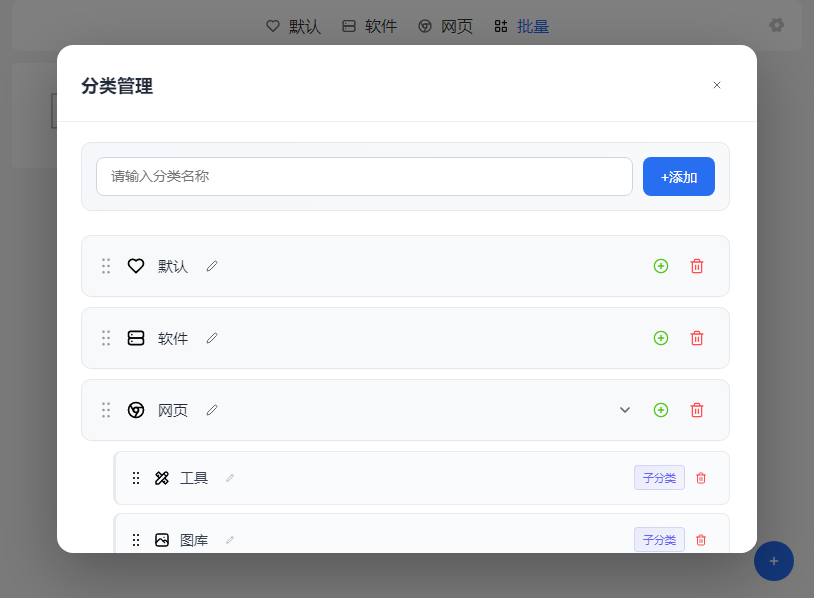Click the pencil edit icon next to 网页
Image resolution: width=814 pixels, height=598 pixels.
[212, 410]
